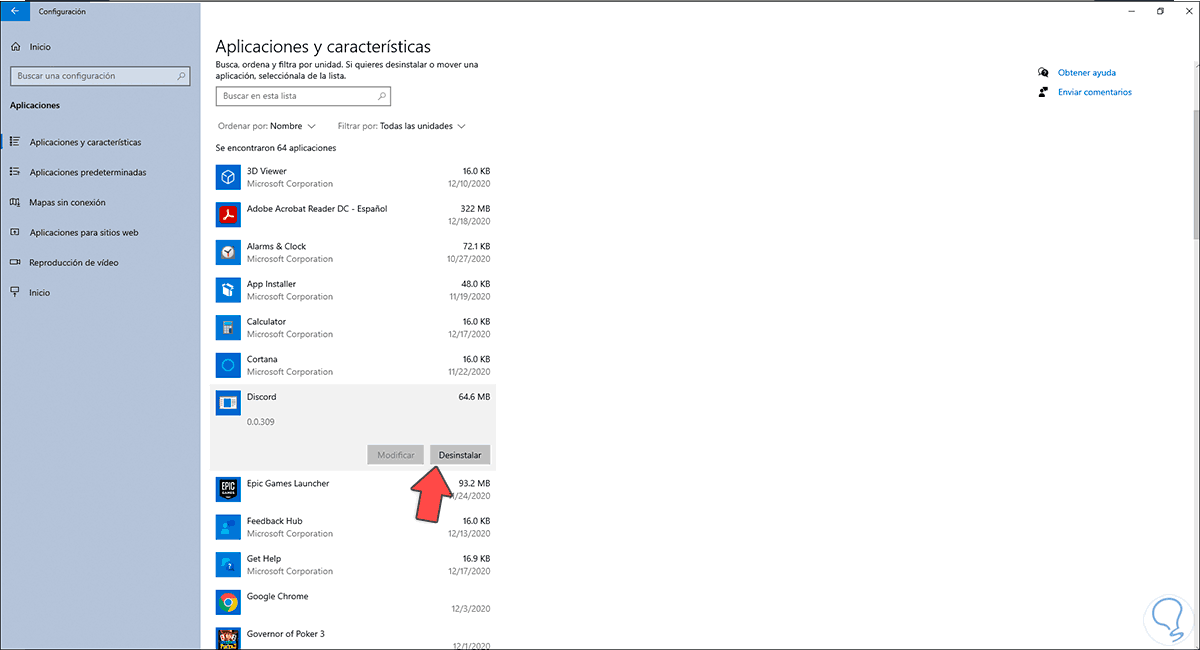Open the Ordenar por Nombre dropdown
This screenshot has width=1200, height=650.
click(267, 126)
